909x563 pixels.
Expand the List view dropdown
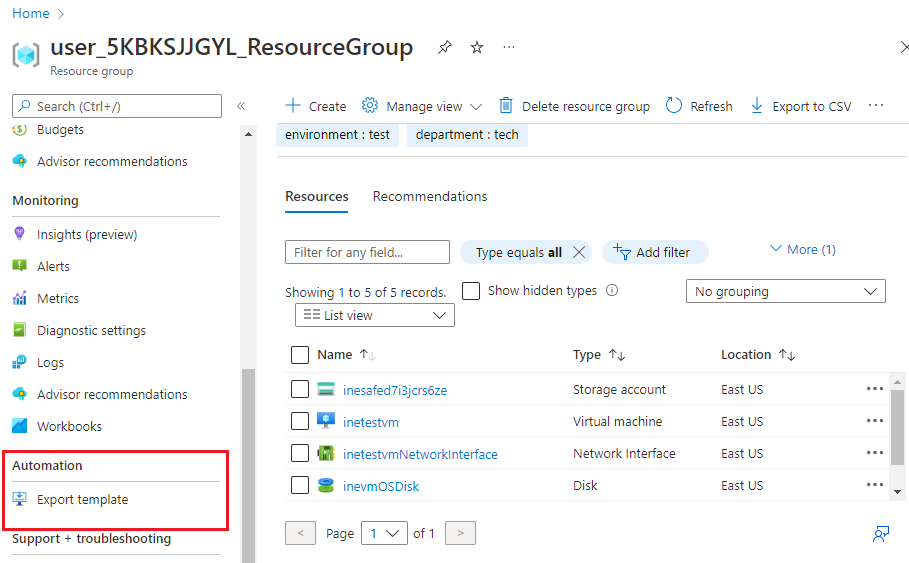(375, 315)
